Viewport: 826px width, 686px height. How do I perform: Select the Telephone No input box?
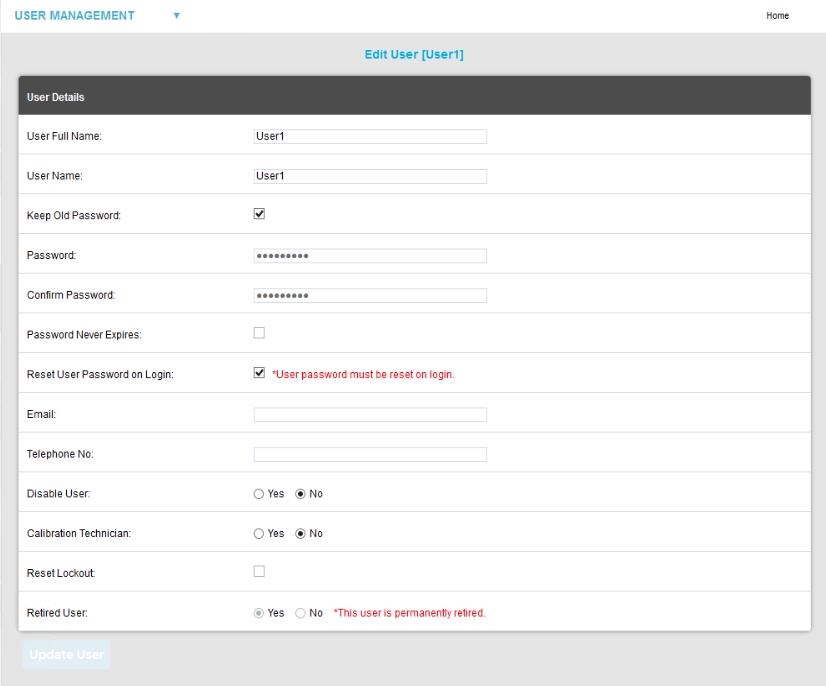370,455
